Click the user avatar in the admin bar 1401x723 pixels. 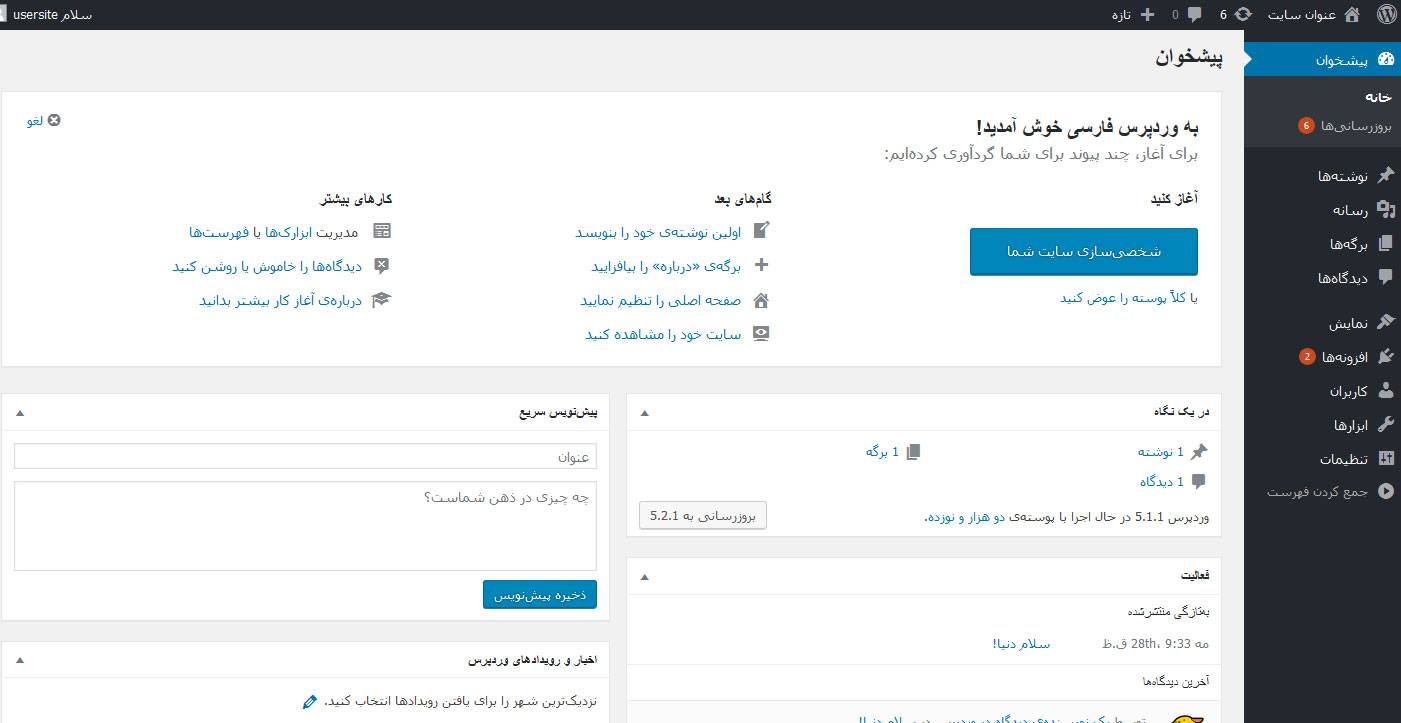point(2,15)
